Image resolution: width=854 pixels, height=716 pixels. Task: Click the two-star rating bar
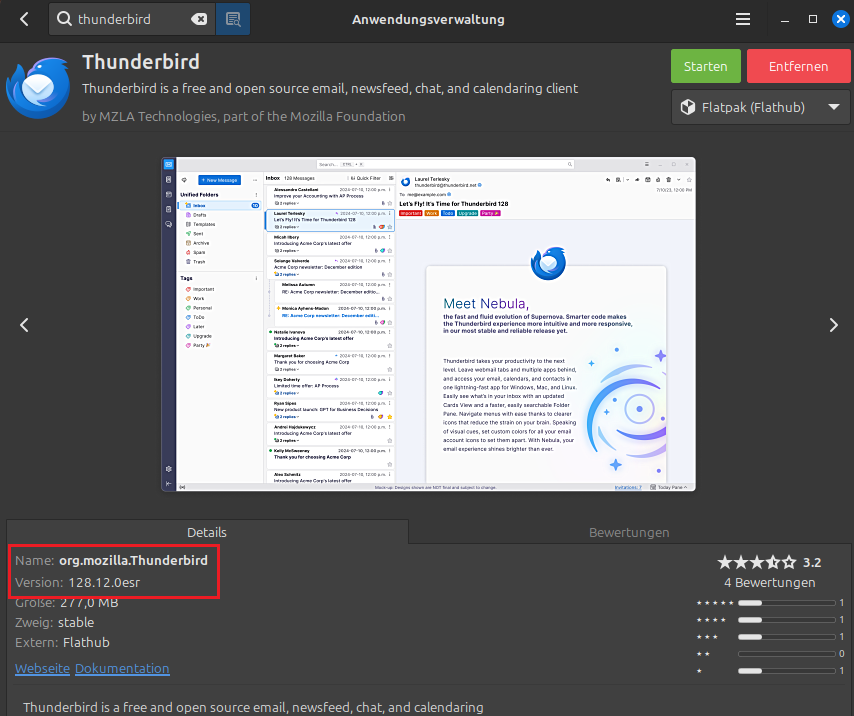pos(786,653)
